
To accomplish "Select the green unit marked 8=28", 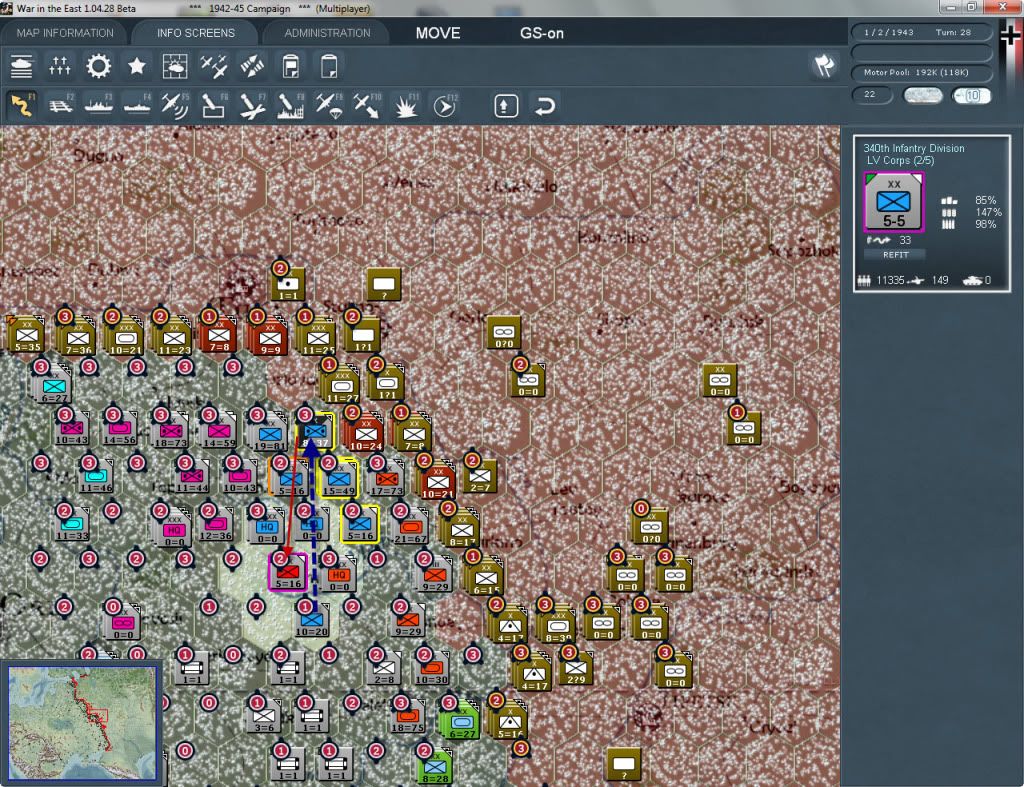I will point(436,768).
